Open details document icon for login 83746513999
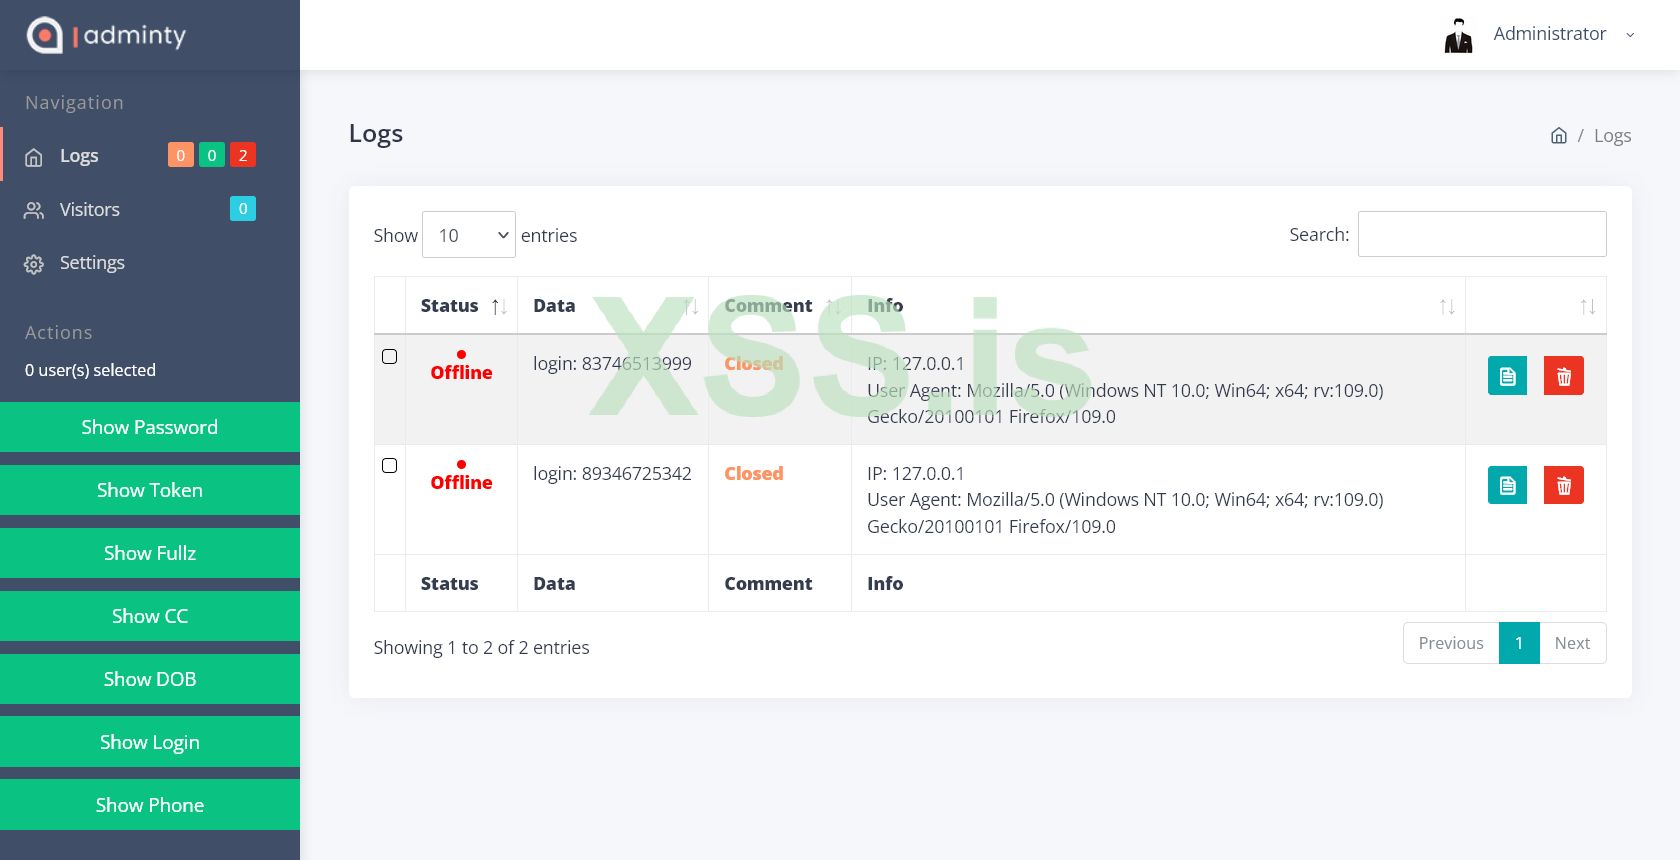Viewport: 1680px width, 860px height. pos(1508,376)
